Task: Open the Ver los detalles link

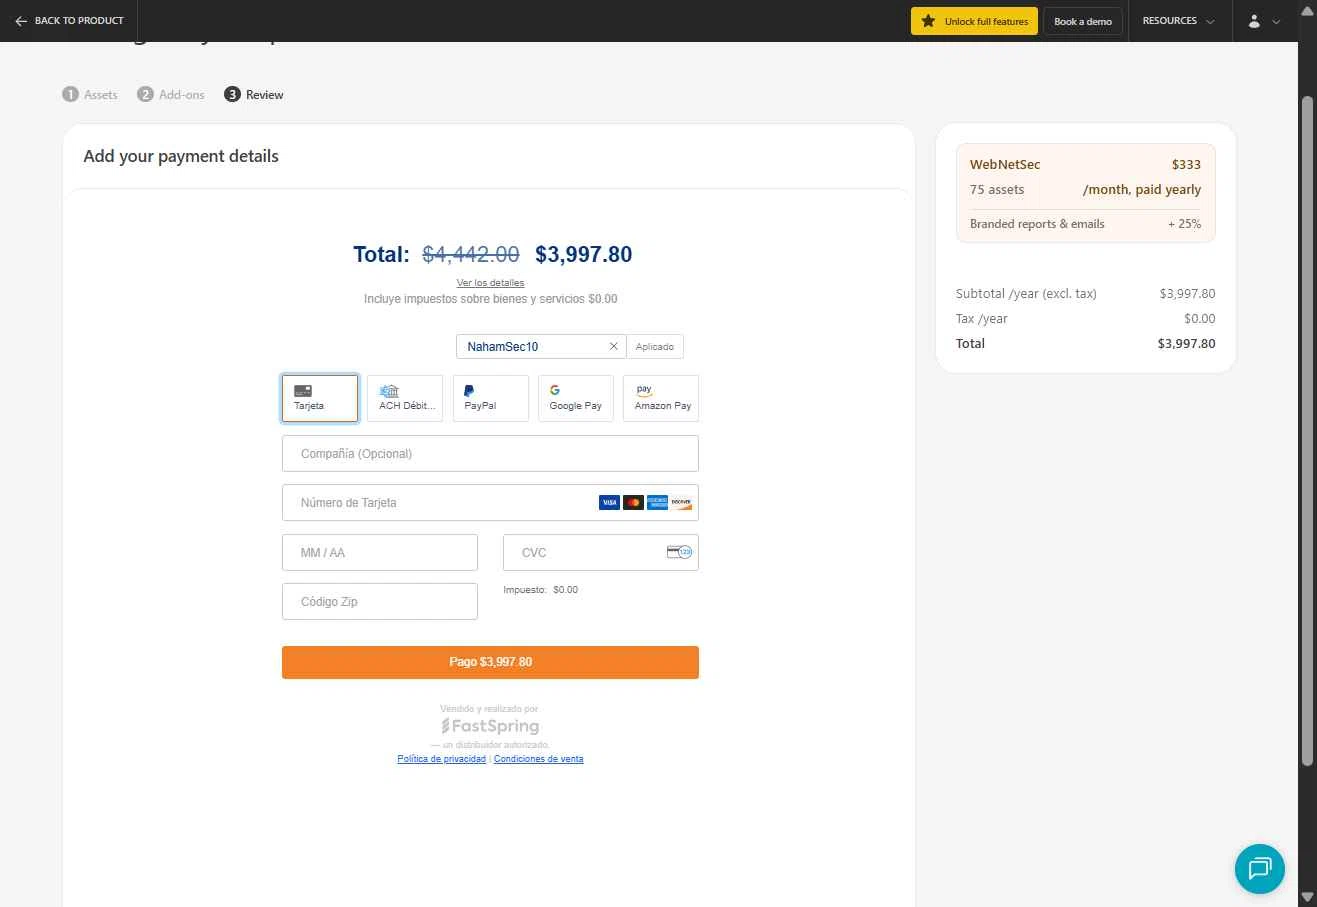Action: (x=490, y=283)
